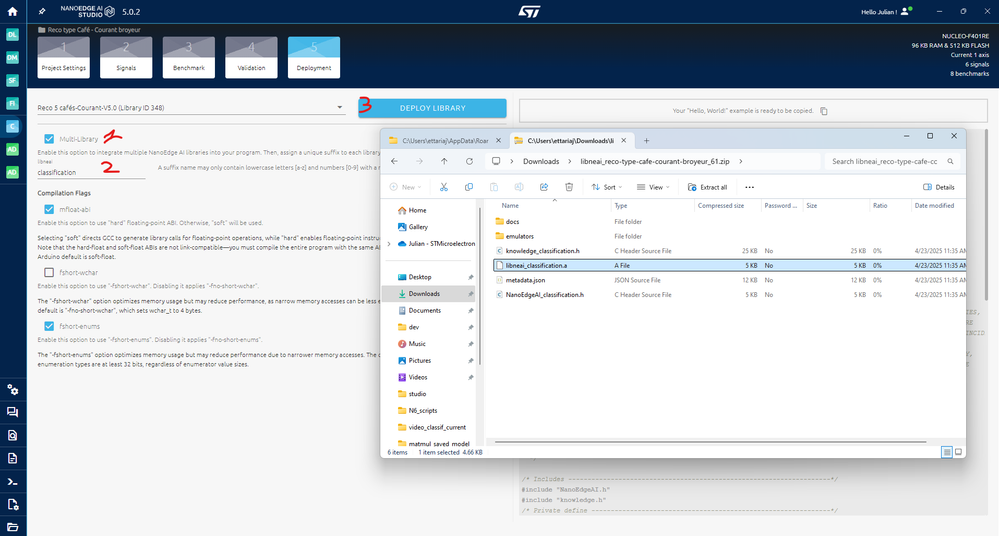The height and width of the screenshot is (536, 999).
Task: Go up one folder level in Explorer
Action: click(444, 161)
